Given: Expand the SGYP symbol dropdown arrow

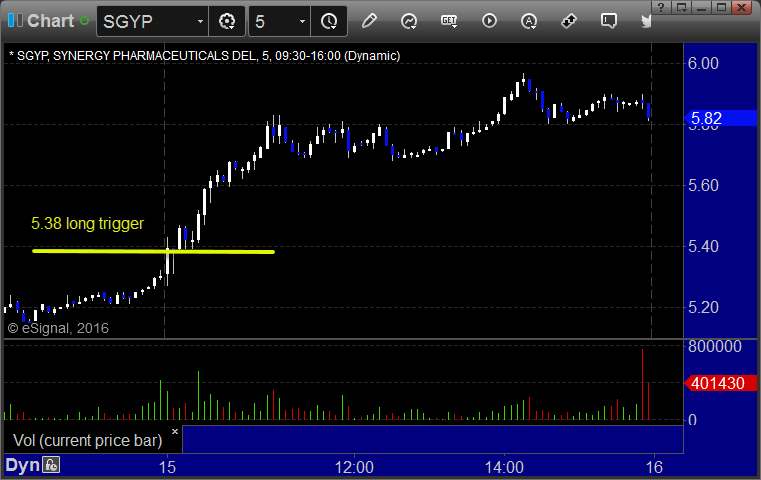Looking at the screenshot, I should [200, 21].
